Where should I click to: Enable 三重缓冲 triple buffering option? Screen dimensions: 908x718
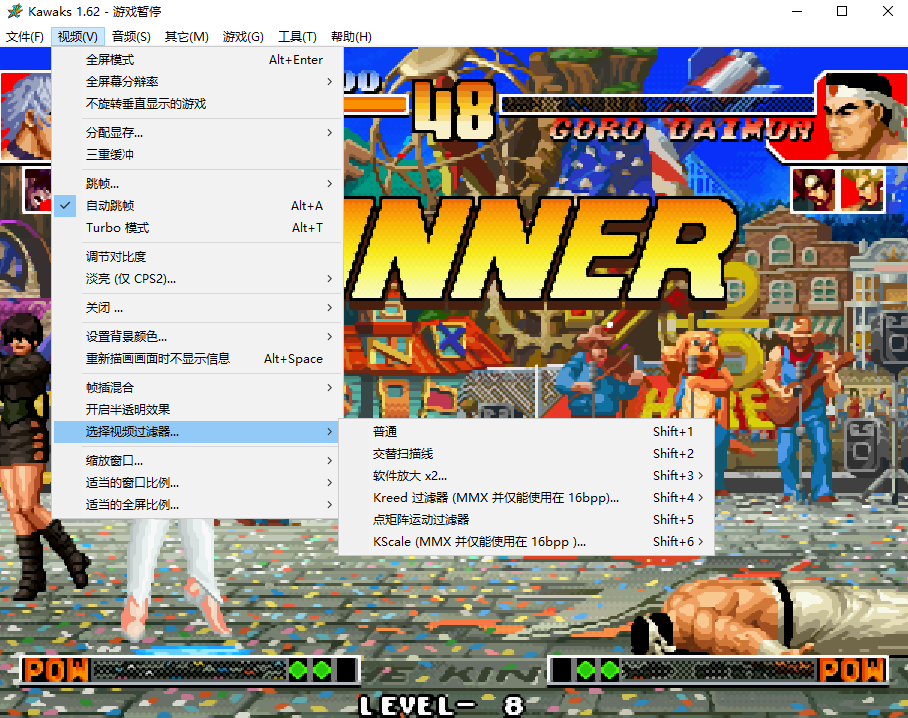tap(110, 155)
